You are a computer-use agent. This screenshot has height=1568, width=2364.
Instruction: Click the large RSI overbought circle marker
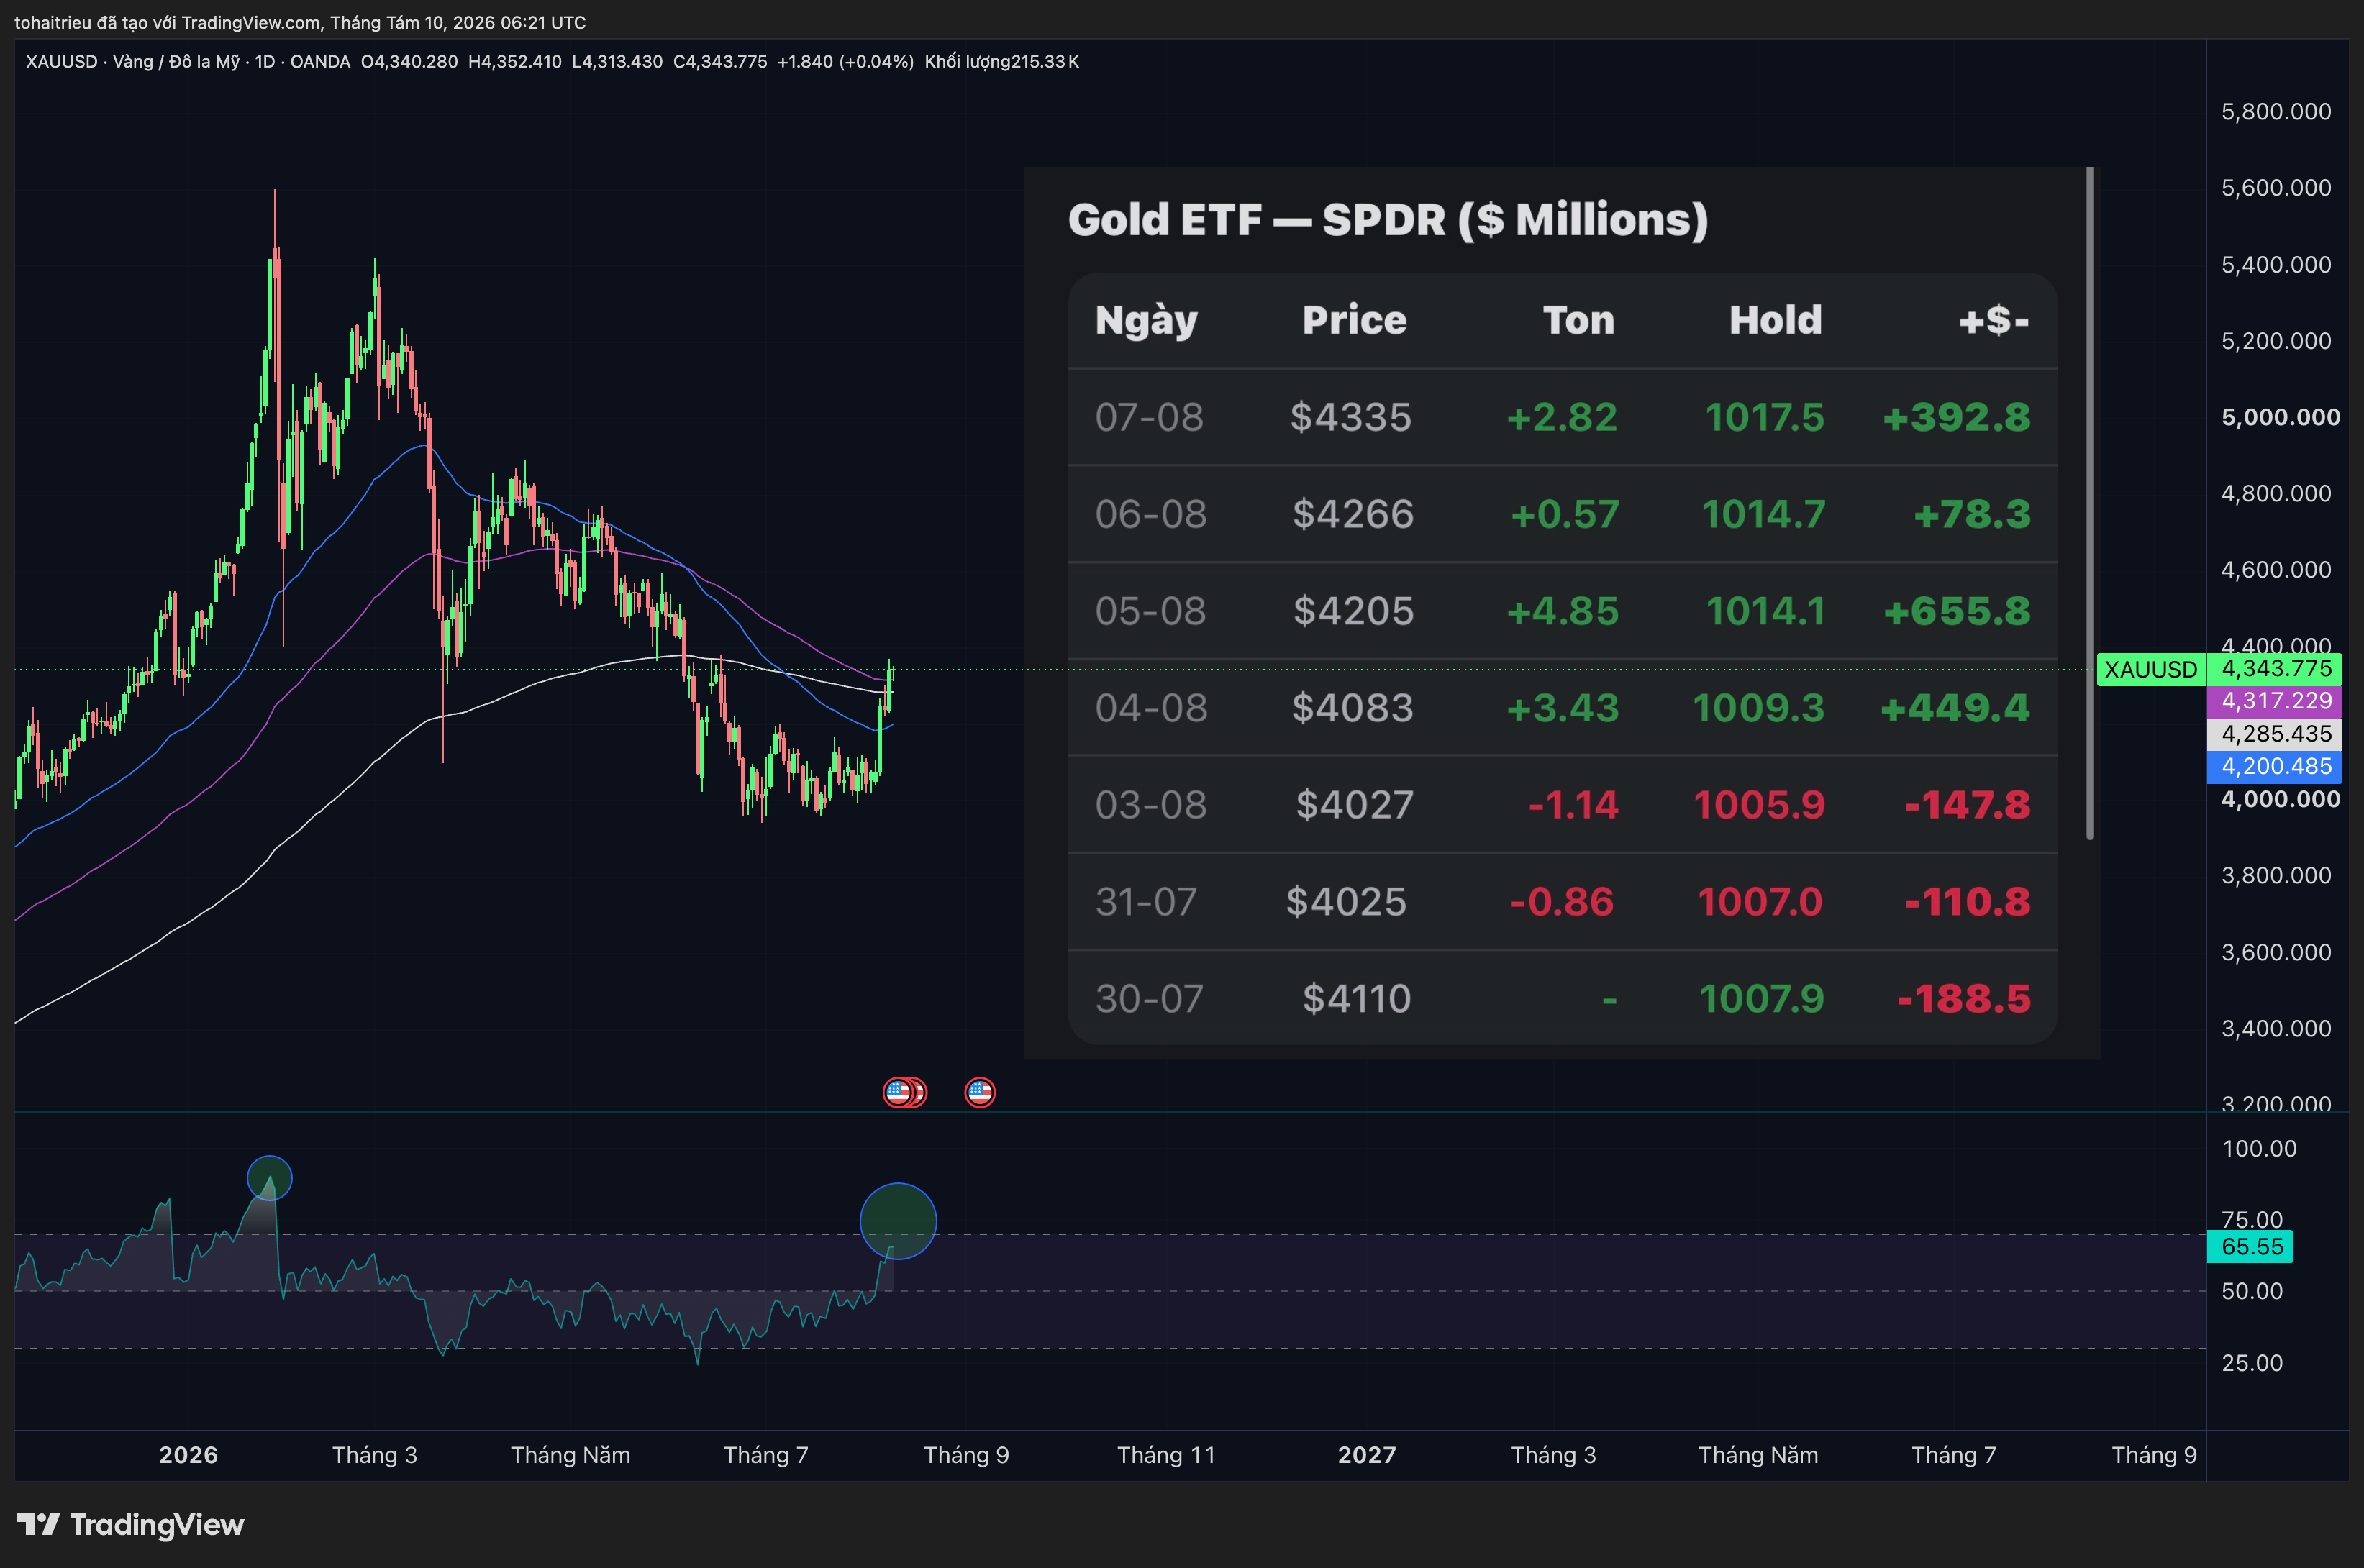[x=898, y=1221]
